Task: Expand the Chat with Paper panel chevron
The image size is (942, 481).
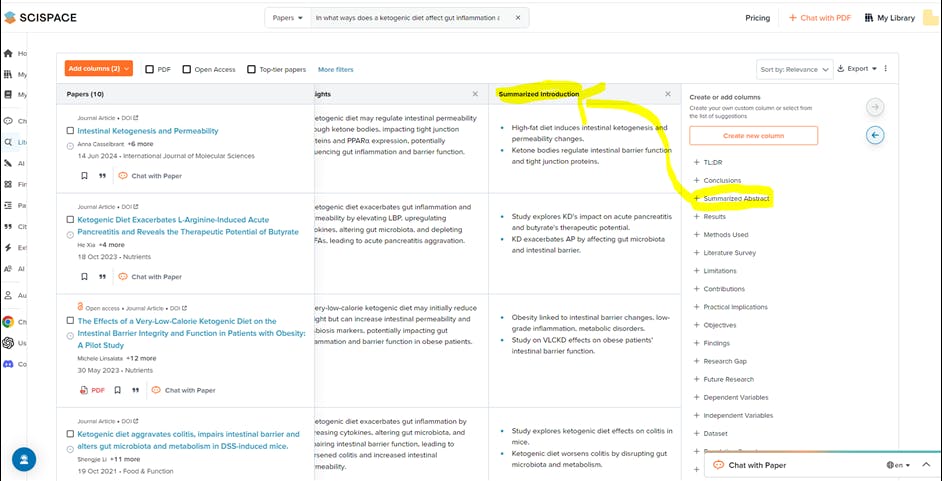Action: [x=926, y=465]
